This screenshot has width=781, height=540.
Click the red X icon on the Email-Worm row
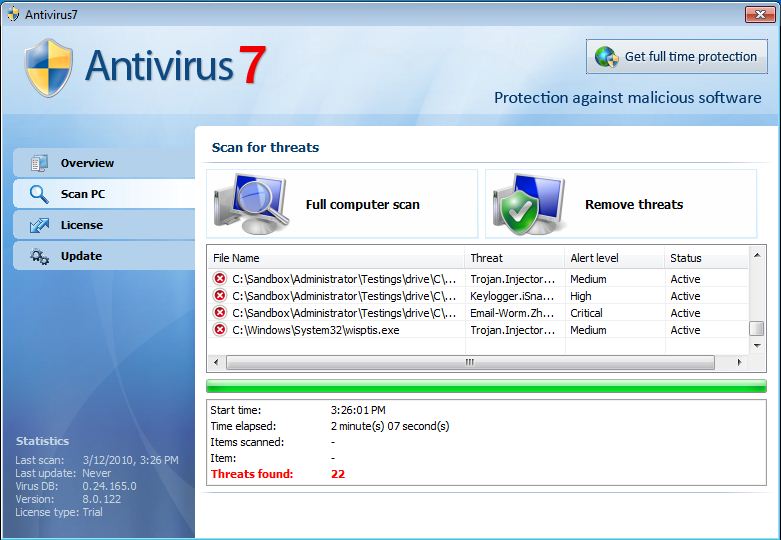click(220, 312)
